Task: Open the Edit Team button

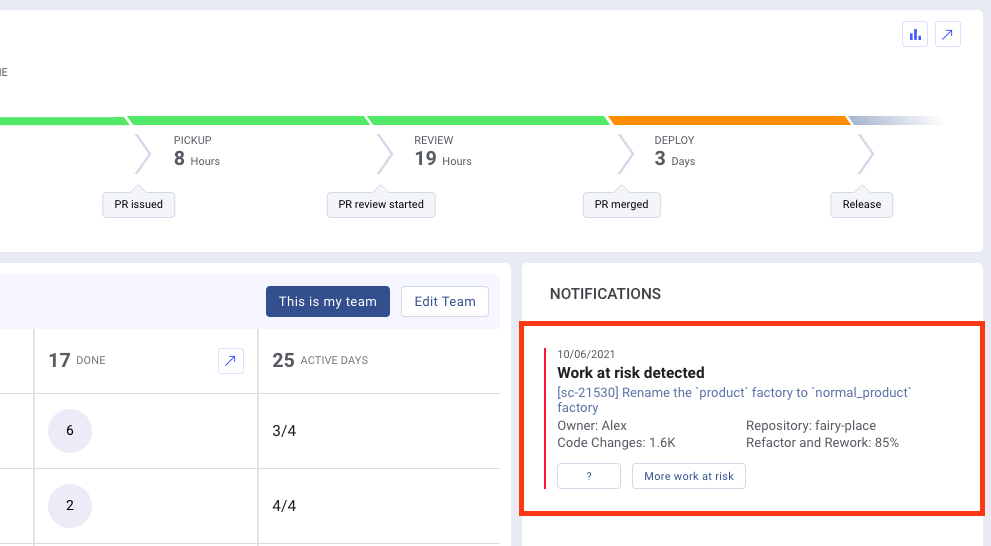Action: pyautogui.click(x=445, y=302)
